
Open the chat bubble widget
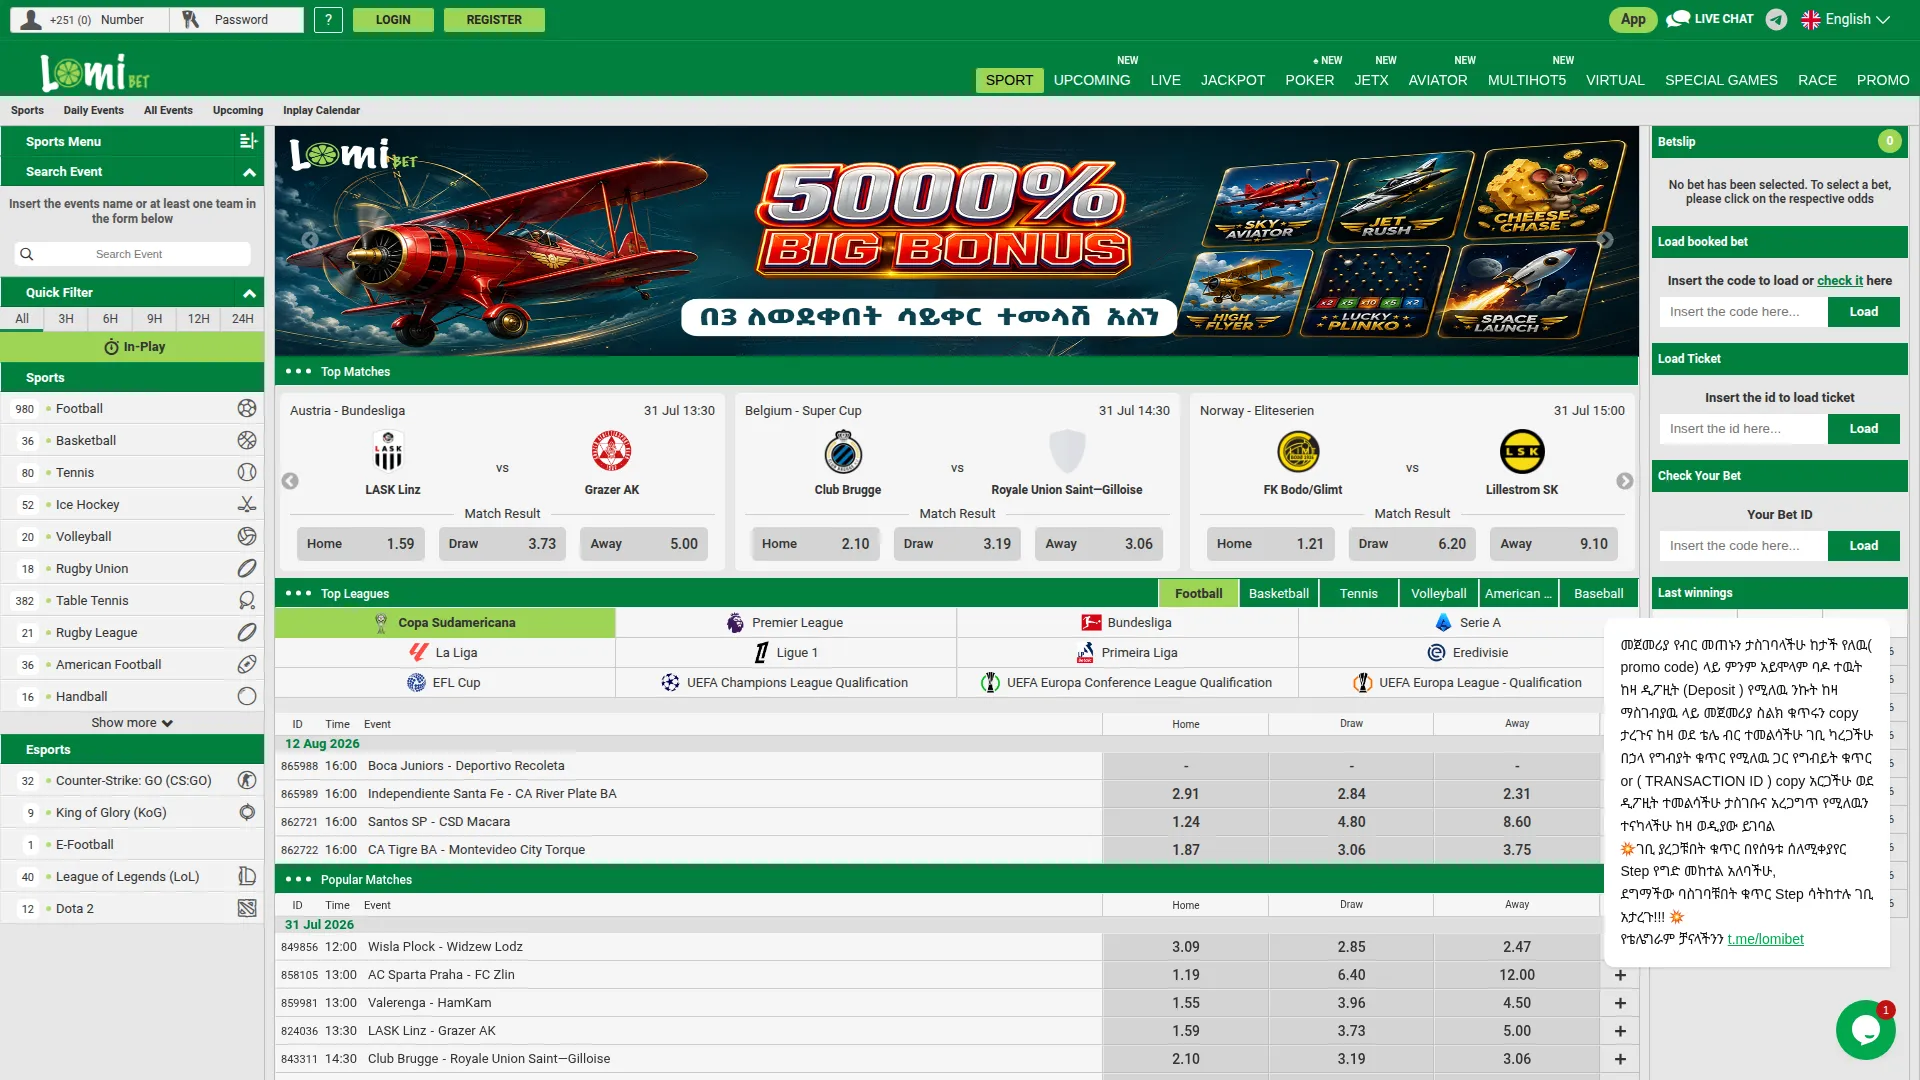(x=1866, y=1030)
